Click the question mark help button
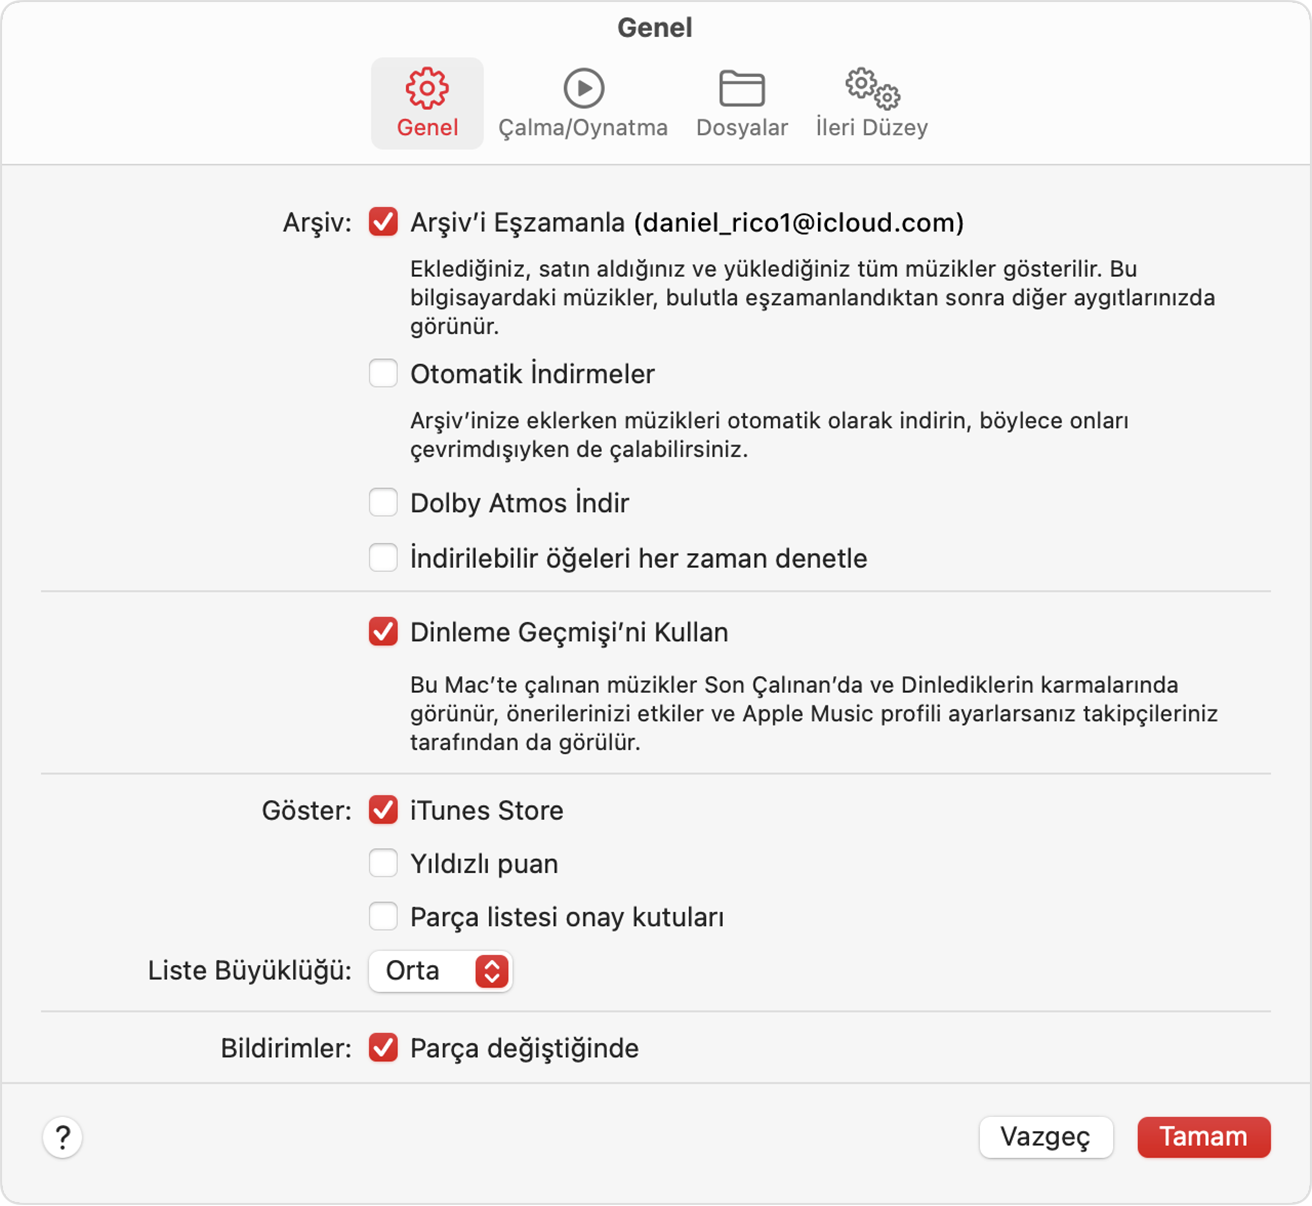Image resolution: width=1312 pixels, height=1206 pixels. pyautogui.click(x=62, y=1137)
